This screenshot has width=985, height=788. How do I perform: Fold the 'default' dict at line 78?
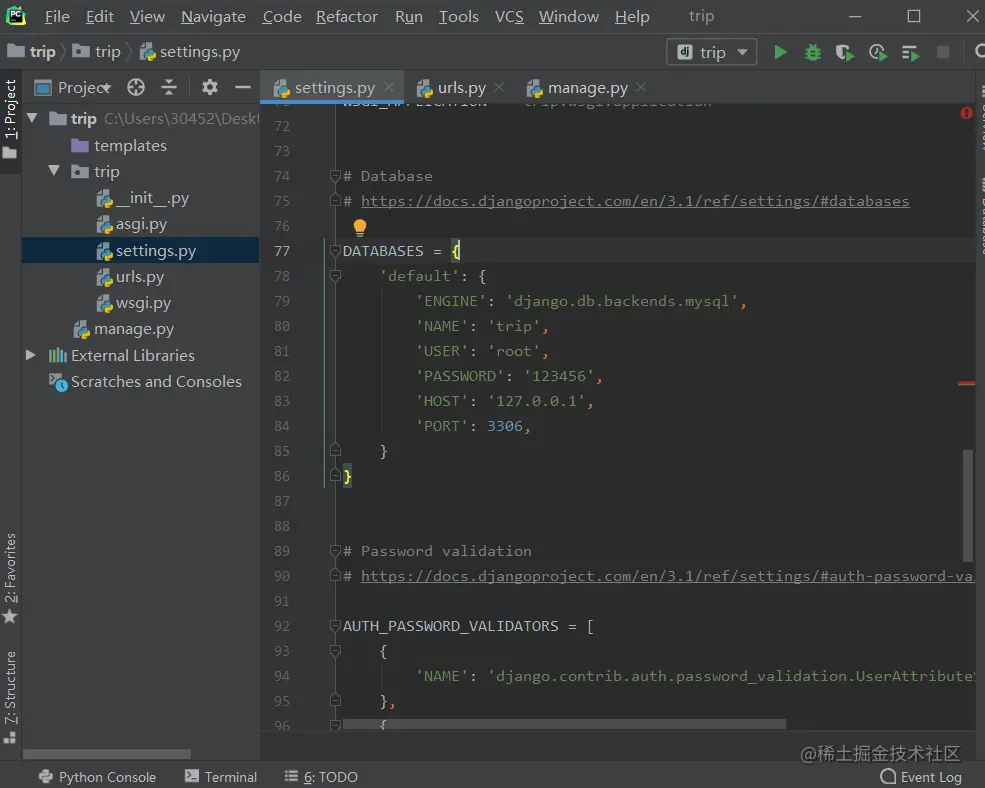(x=335, y=276)
